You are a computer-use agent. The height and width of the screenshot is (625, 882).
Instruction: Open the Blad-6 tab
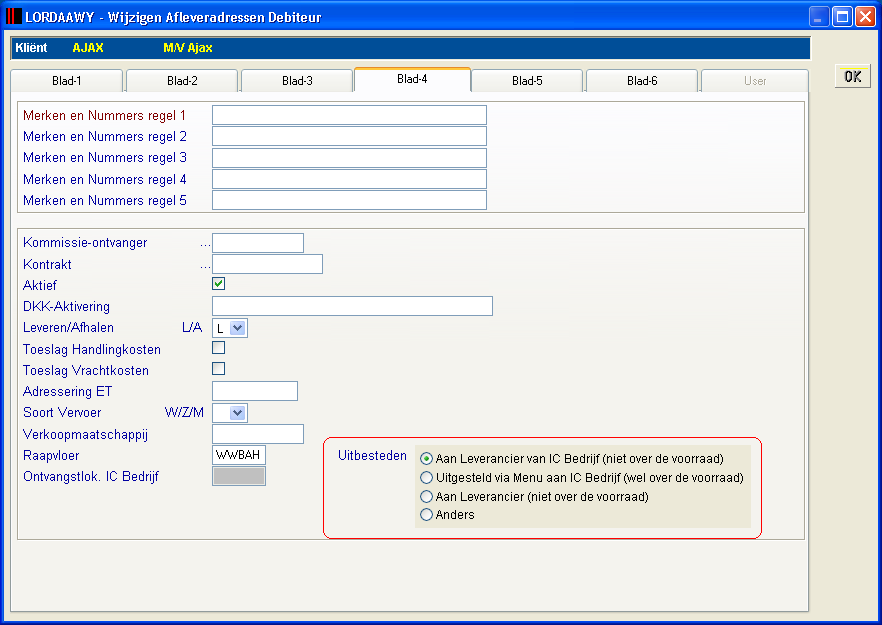pyautogui.click(x=642, y=80)
